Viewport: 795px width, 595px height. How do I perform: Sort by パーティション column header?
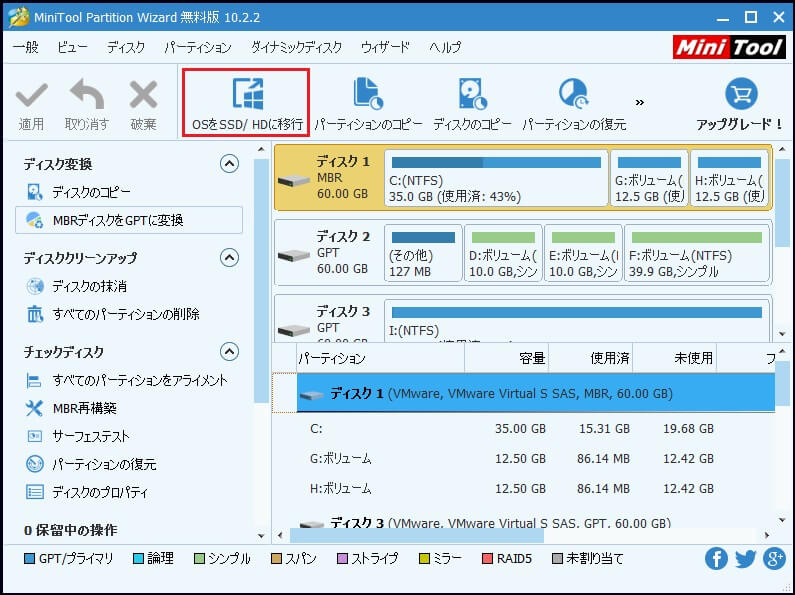[x=380, y=358]
